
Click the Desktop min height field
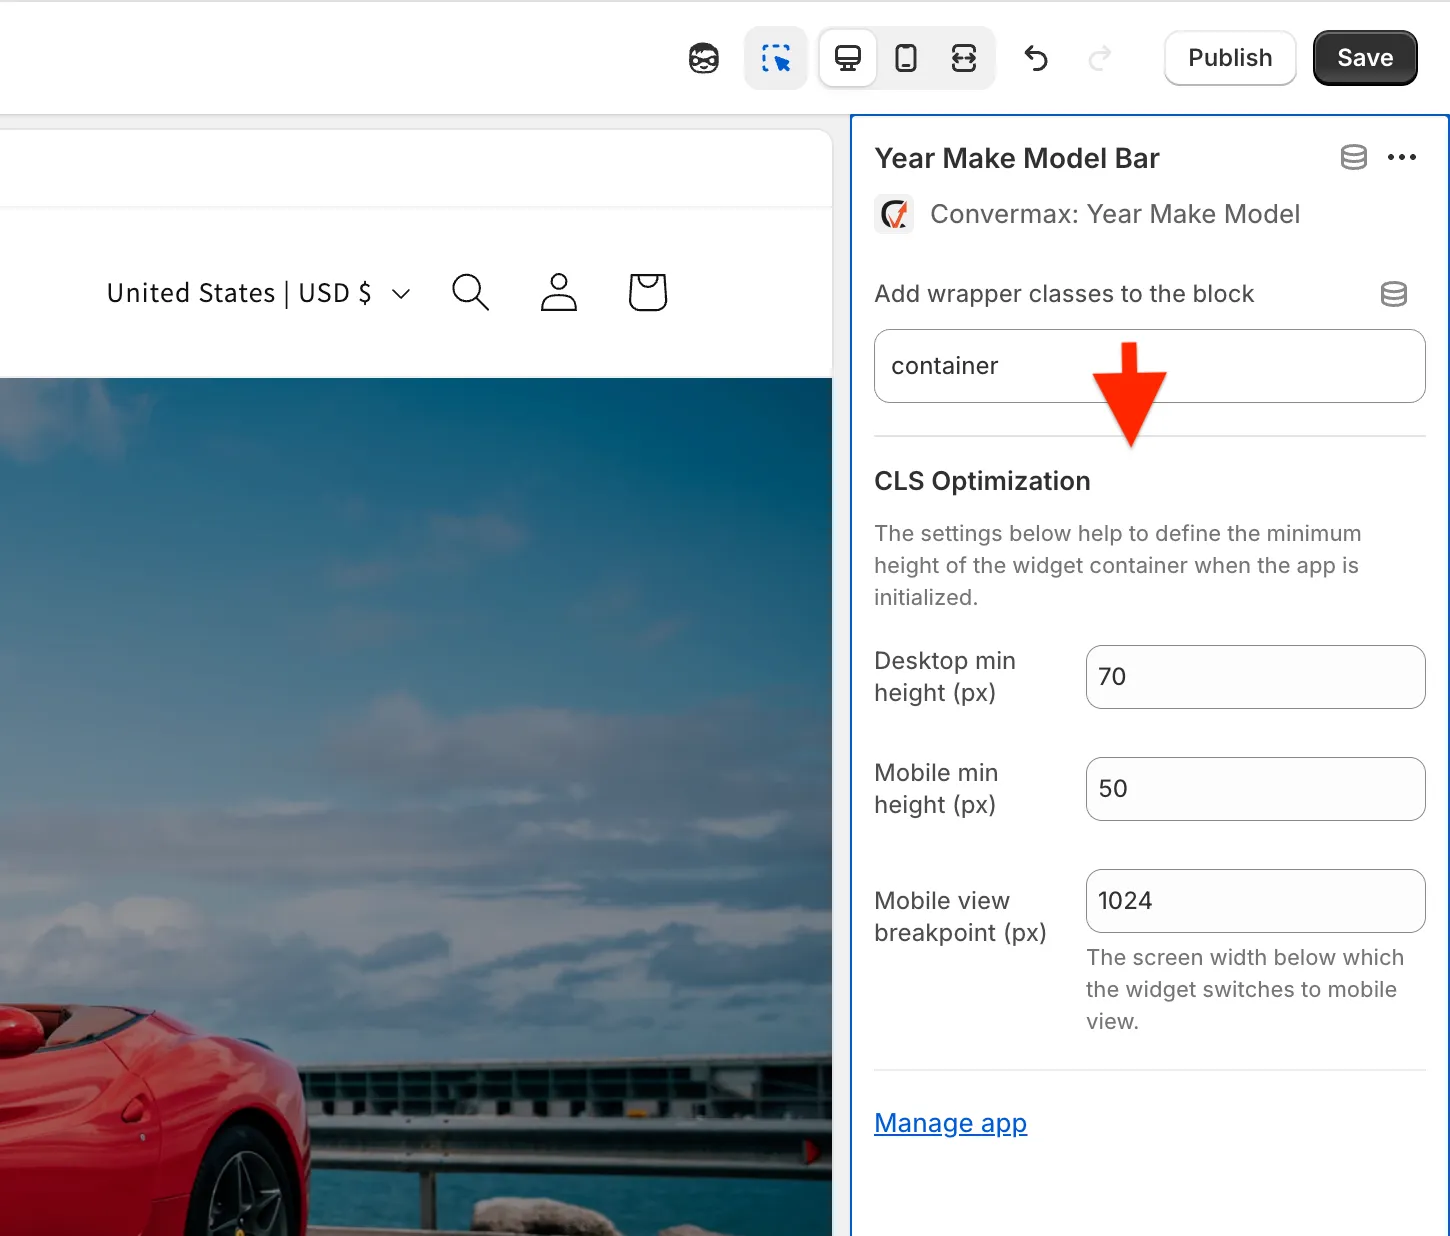pyautogui.click(x=1255, y=677)
